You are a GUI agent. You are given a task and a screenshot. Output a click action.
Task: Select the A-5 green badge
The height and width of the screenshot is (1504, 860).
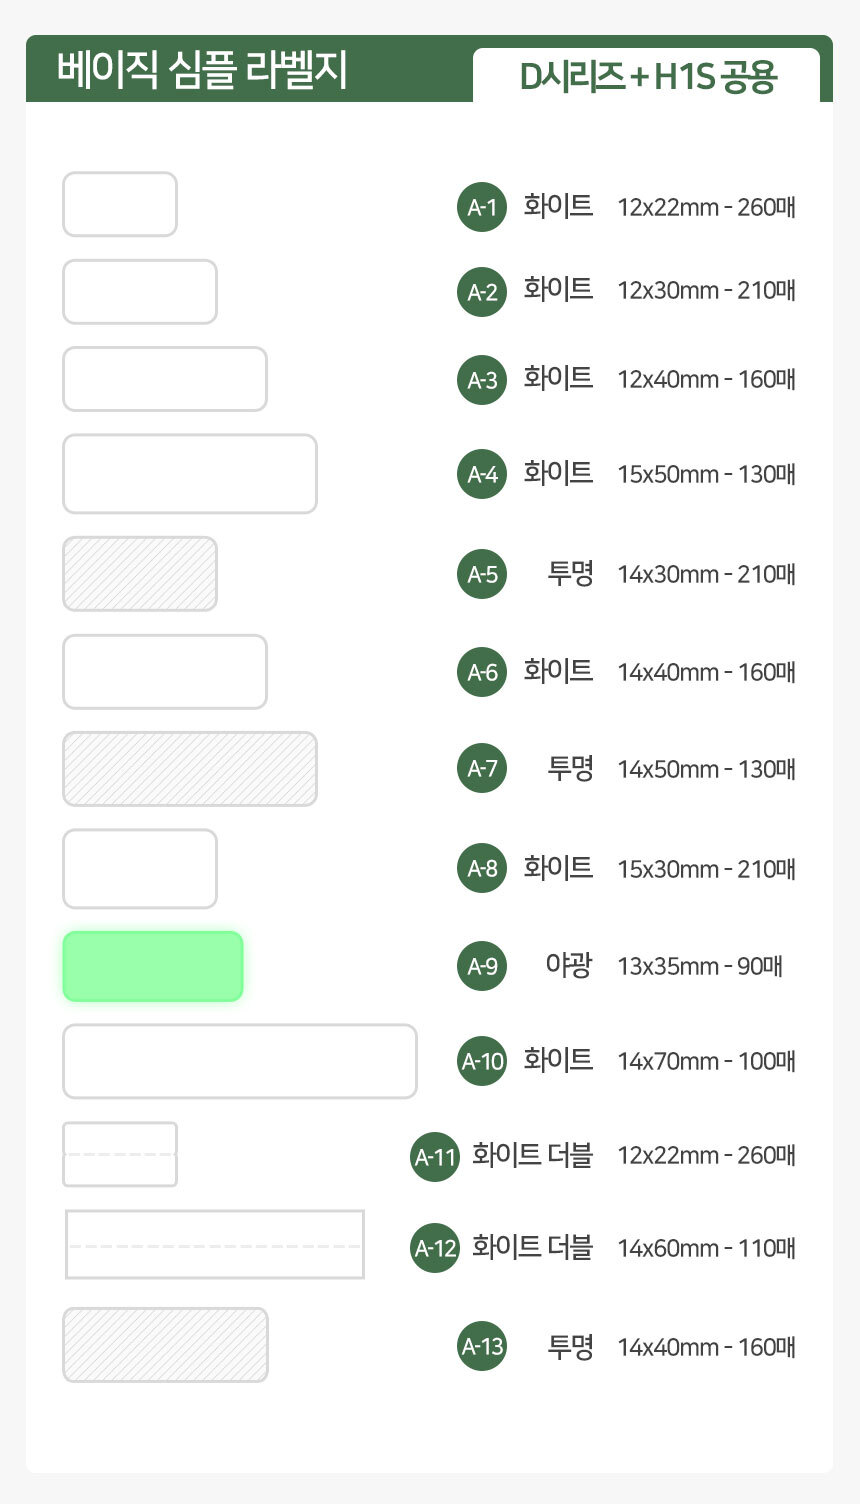click(482, 574)
